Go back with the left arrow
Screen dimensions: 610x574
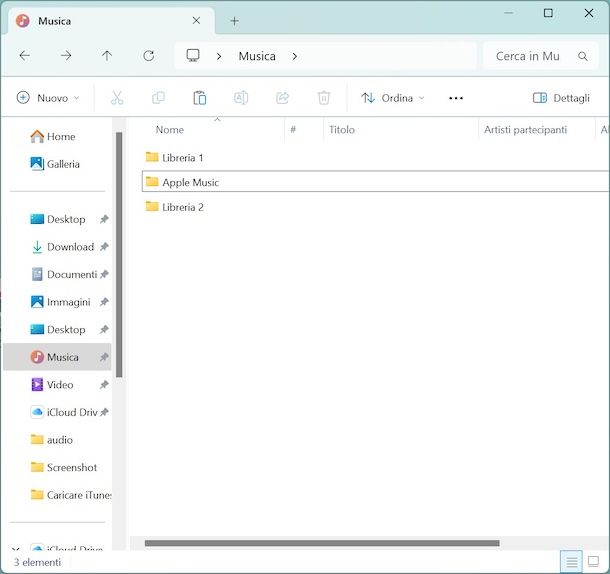(25, 56)
